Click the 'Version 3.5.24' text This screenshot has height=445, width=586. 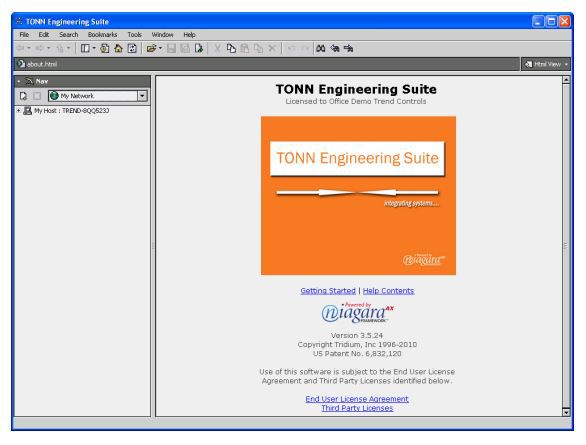click(x=357, y=335)
